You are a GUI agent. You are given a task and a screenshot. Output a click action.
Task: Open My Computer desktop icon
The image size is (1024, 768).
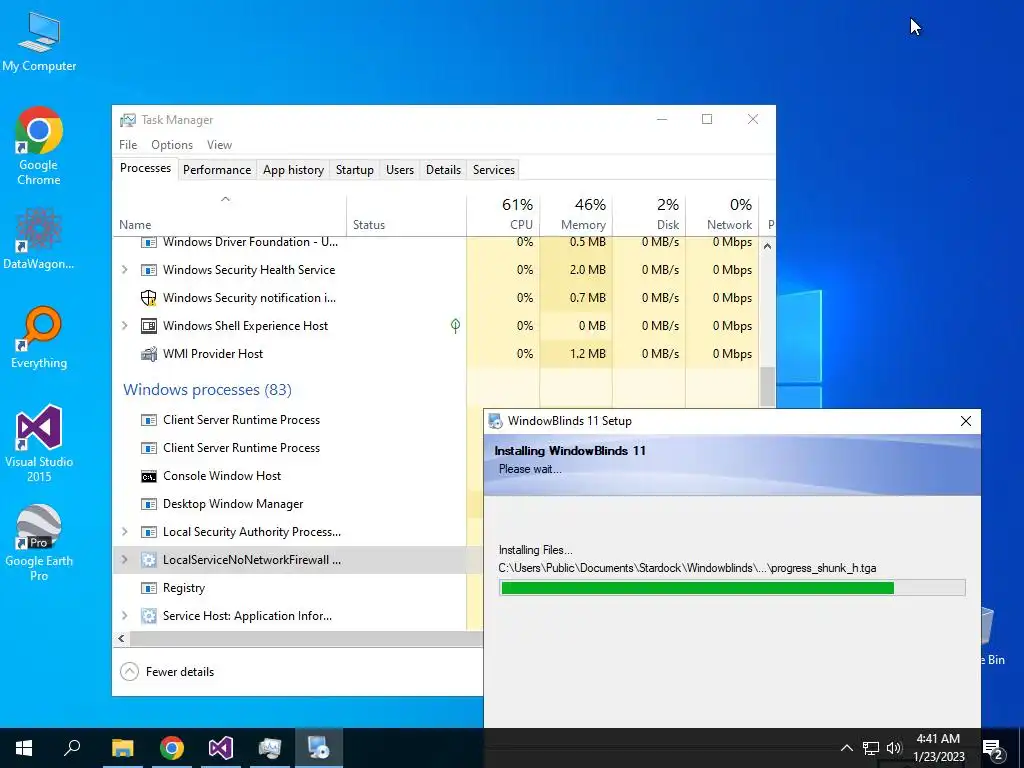pos(39,40)
